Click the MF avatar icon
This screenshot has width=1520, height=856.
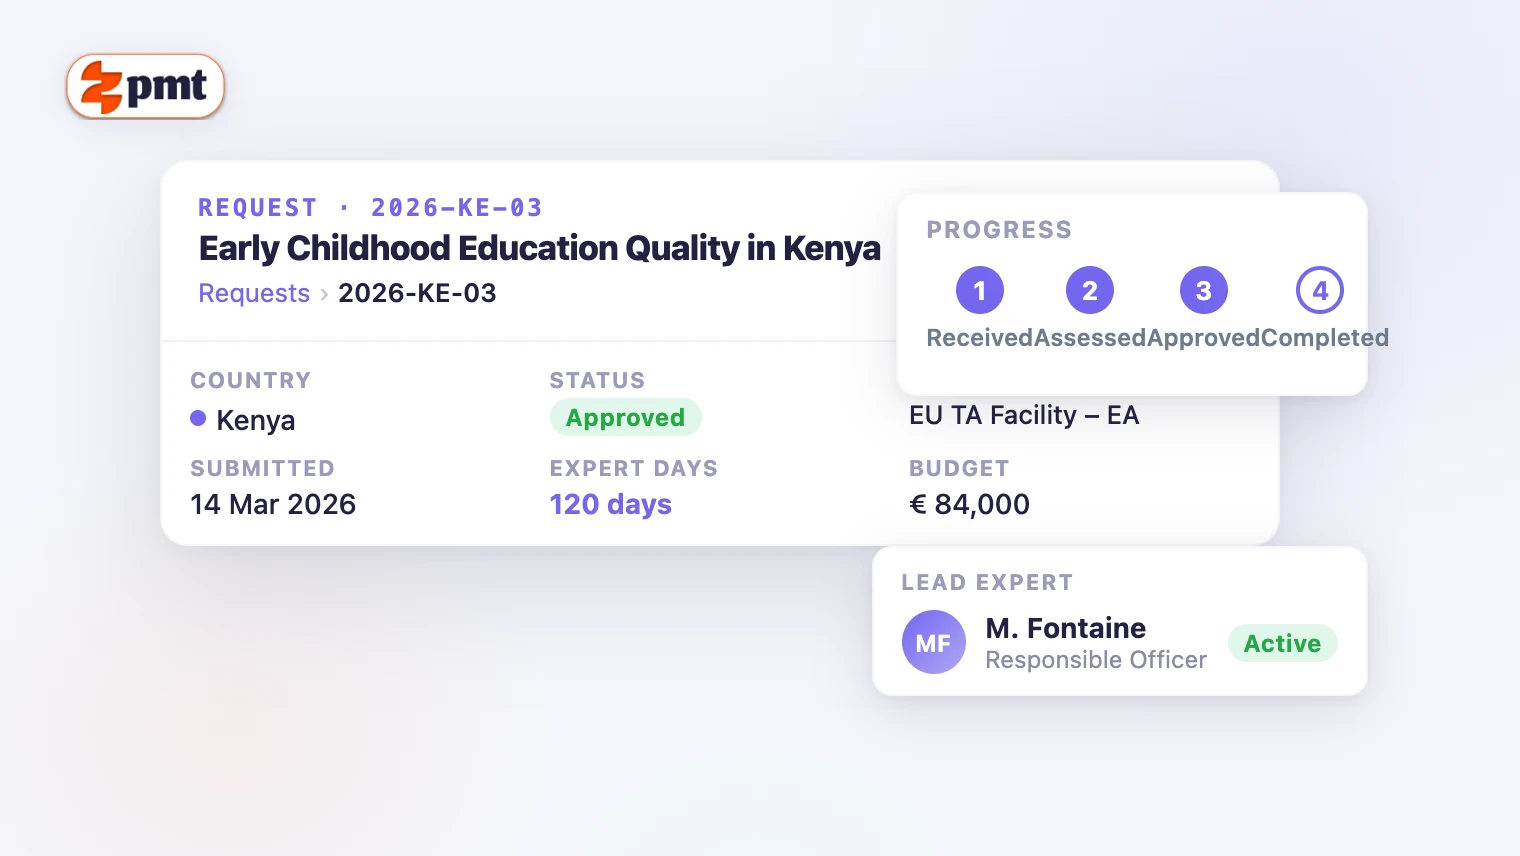934,642
